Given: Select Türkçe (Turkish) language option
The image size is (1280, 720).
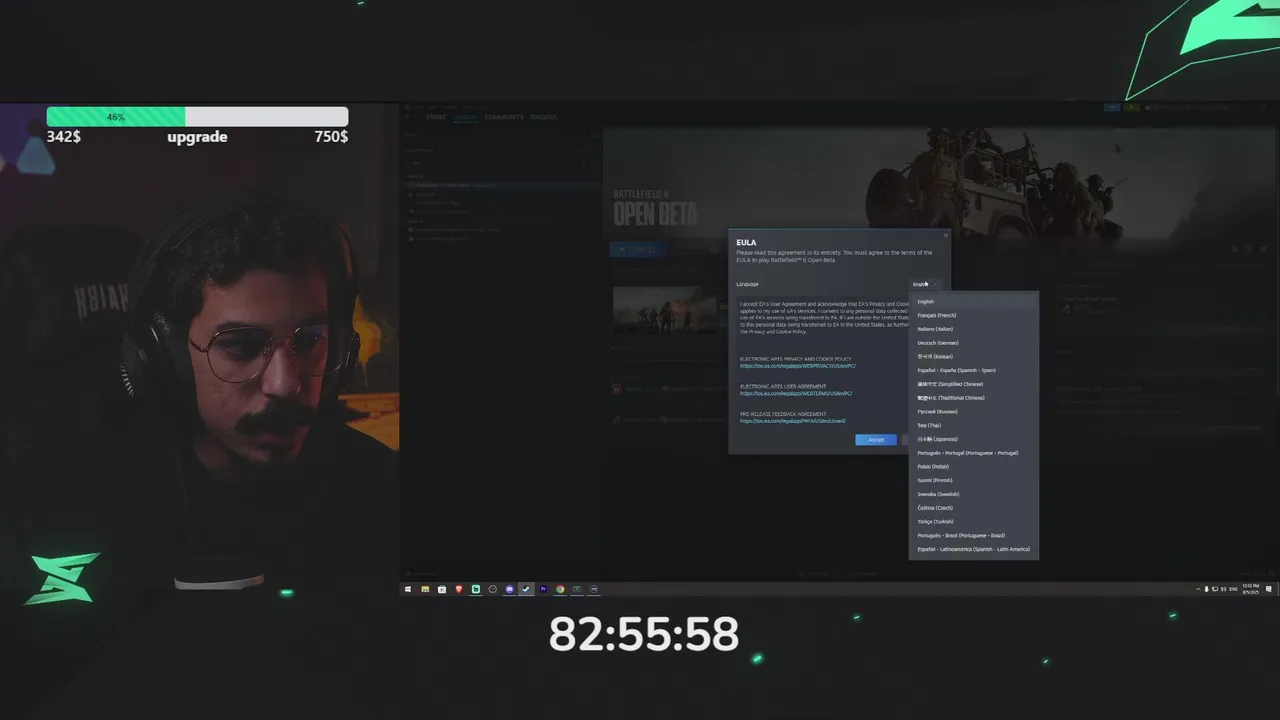Looking at the screenshot, I should (973, 521).
